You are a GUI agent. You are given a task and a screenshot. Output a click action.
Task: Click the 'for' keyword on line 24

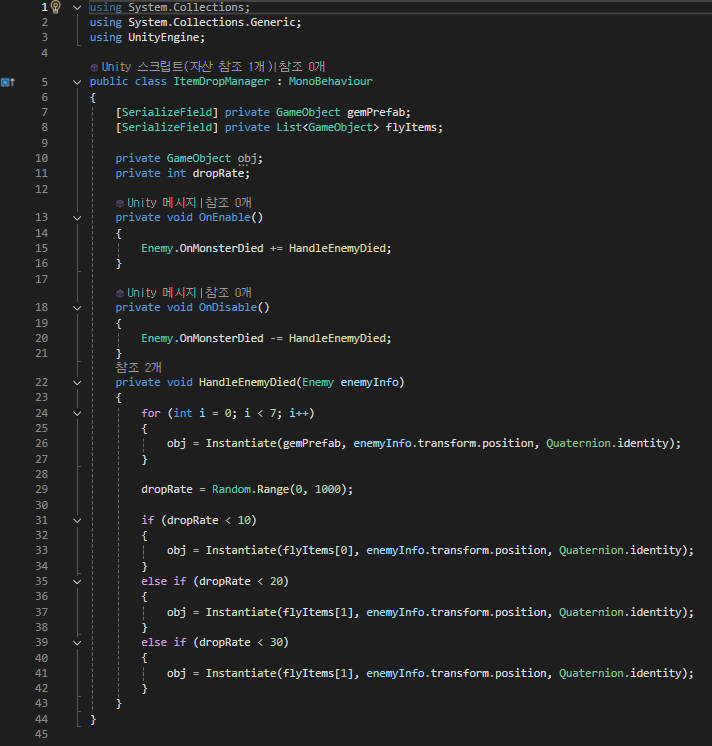tap(151, 413)
